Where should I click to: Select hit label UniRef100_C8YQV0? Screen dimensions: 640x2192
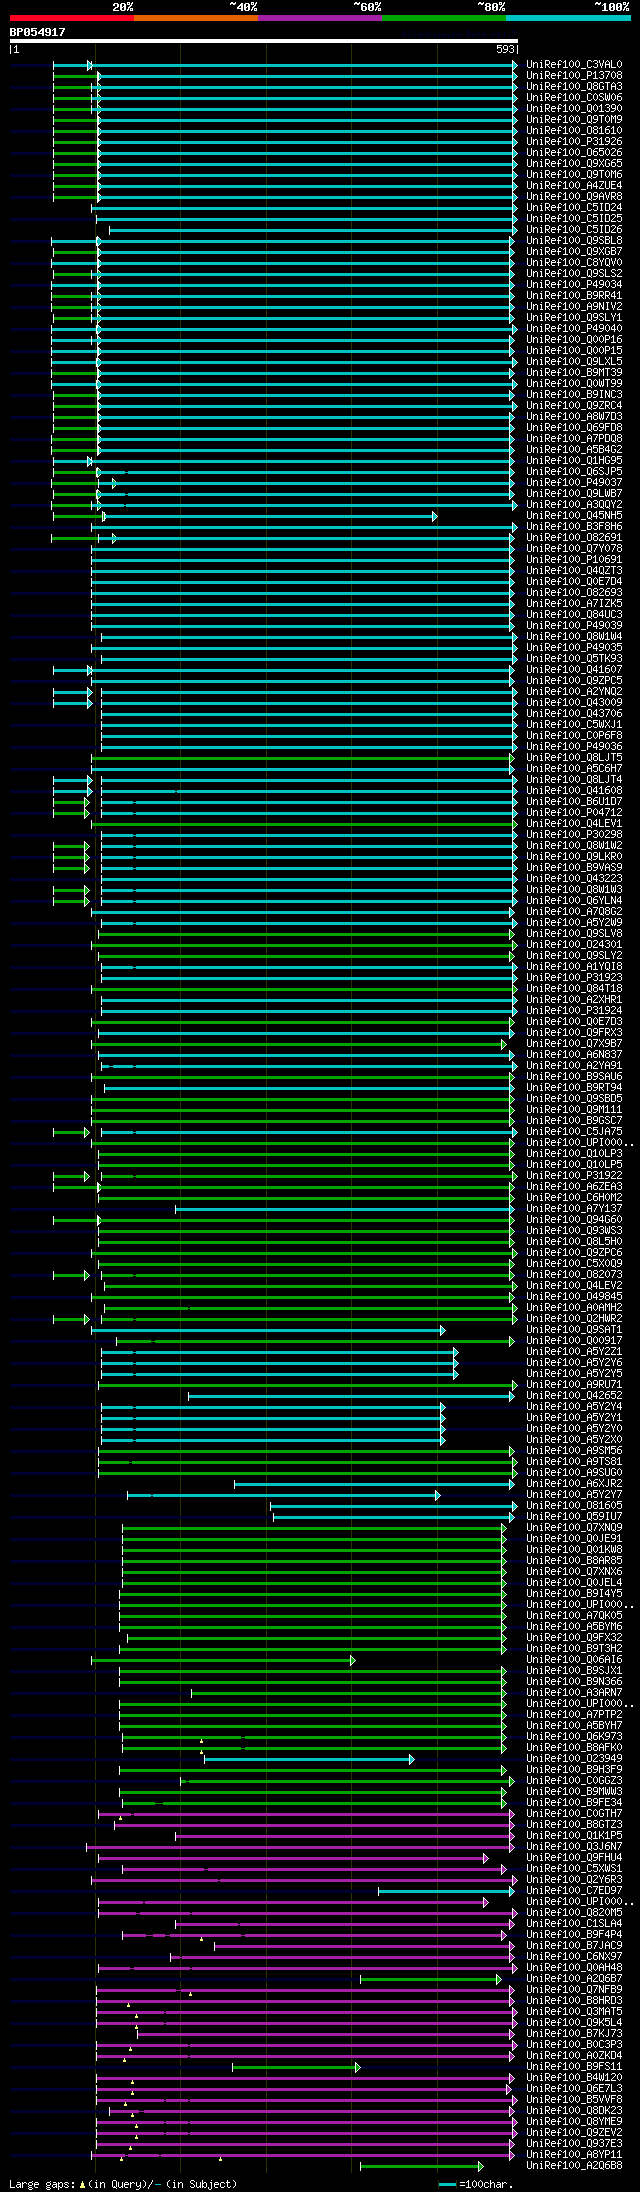[x=574, y=263]
